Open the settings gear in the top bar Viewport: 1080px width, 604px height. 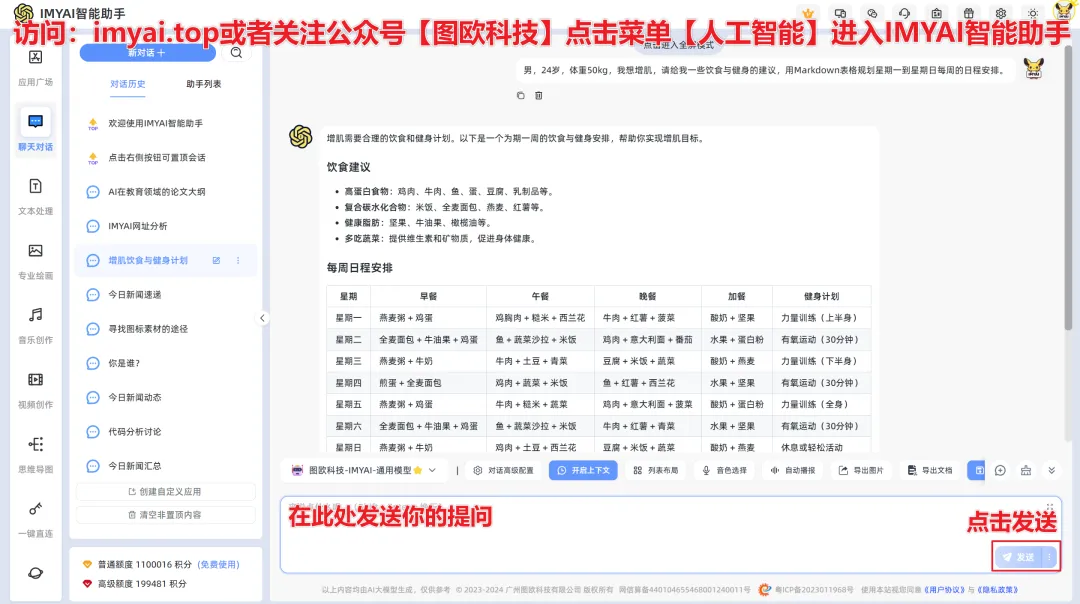(1000, 13)
